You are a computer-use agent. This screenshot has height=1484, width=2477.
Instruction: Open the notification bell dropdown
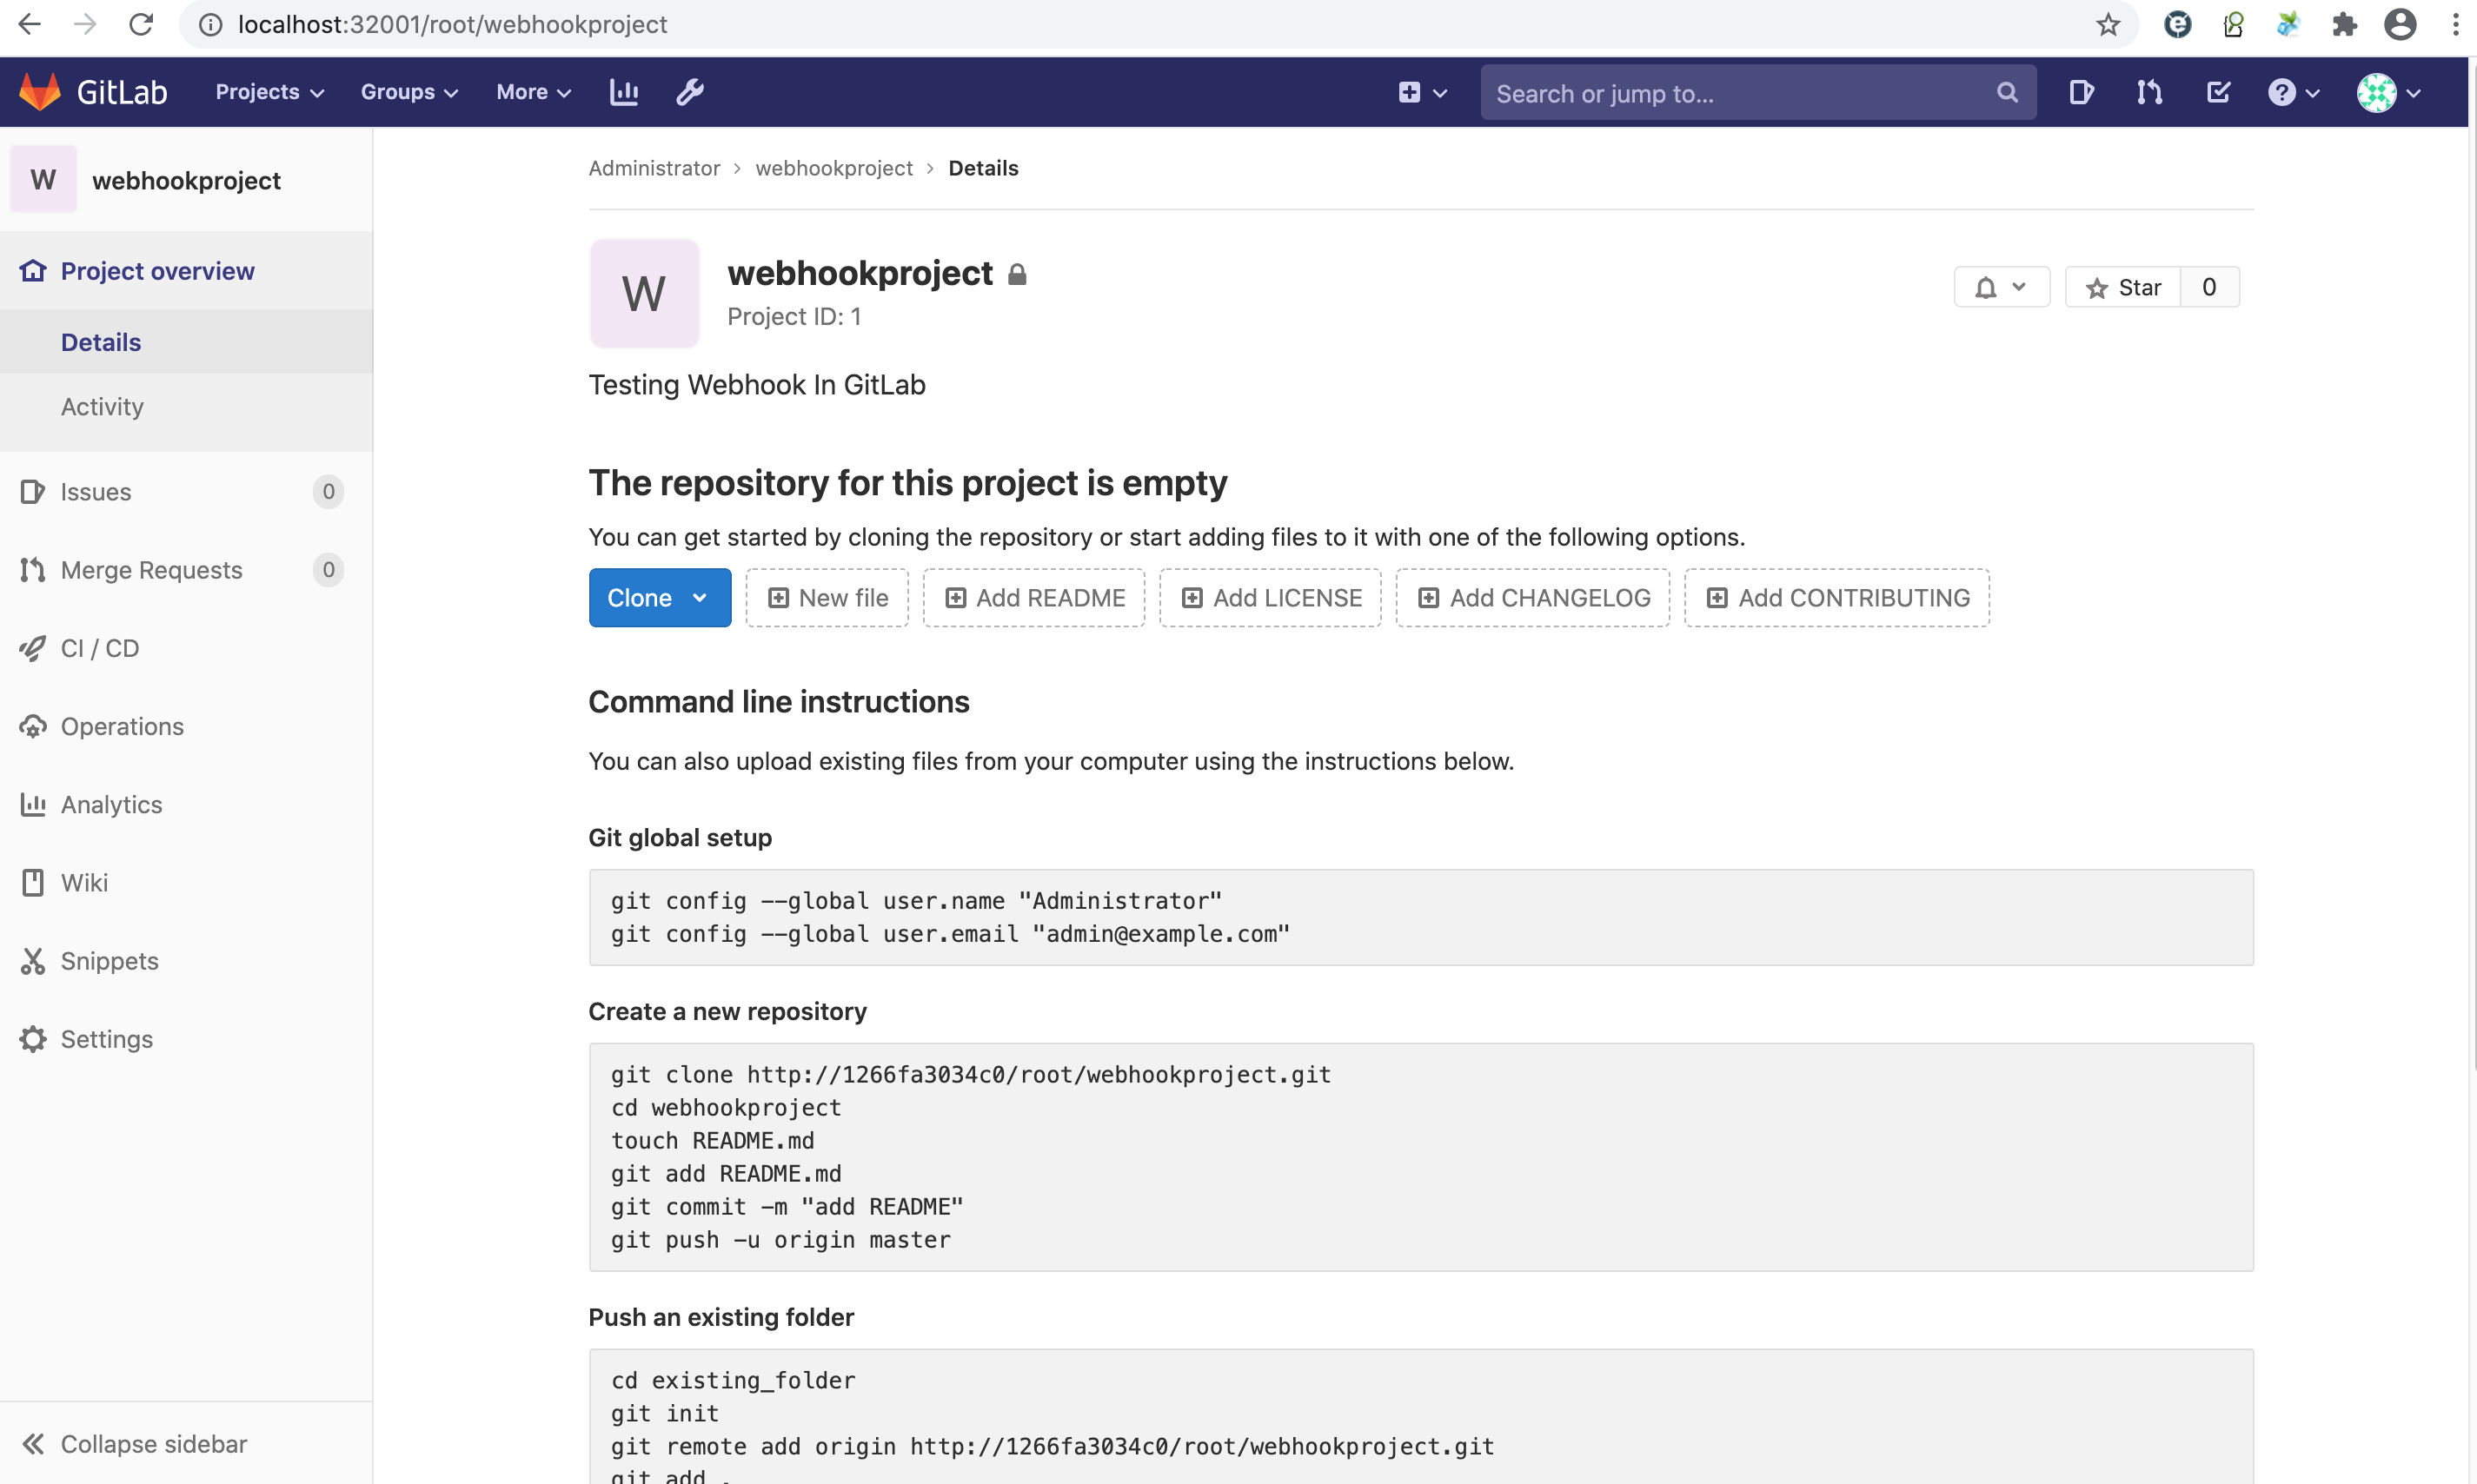click(2001, 287)
